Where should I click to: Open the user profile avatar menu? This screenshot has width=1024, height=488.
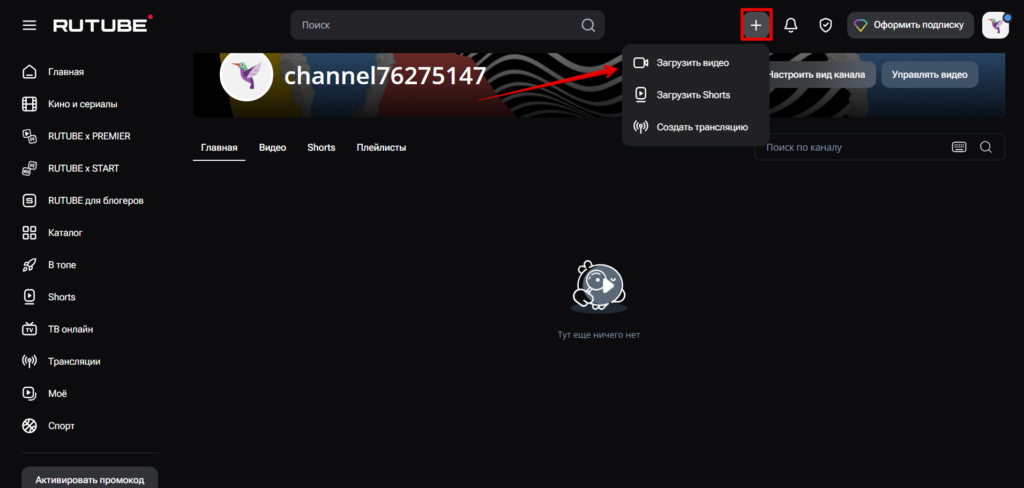click(x=996, y=25)
